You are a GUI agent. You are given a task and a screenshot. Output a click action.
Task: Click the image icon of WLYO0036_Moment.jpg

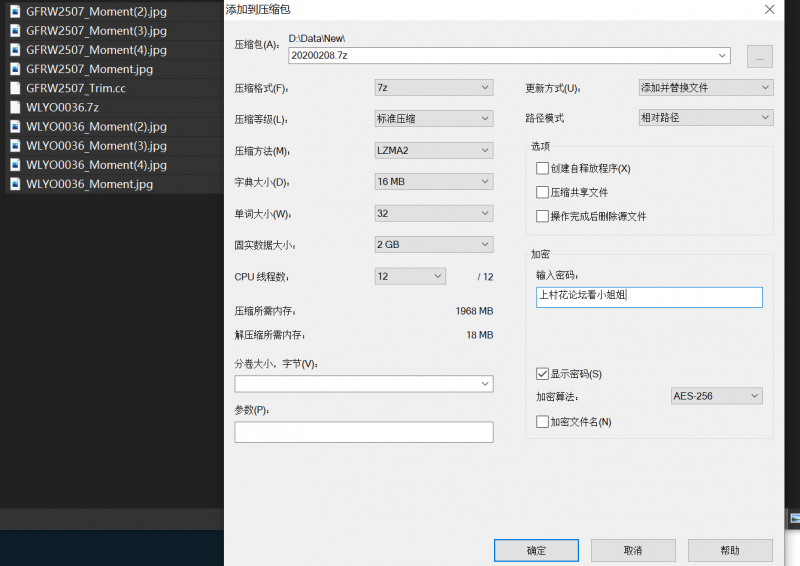[15, 184]
